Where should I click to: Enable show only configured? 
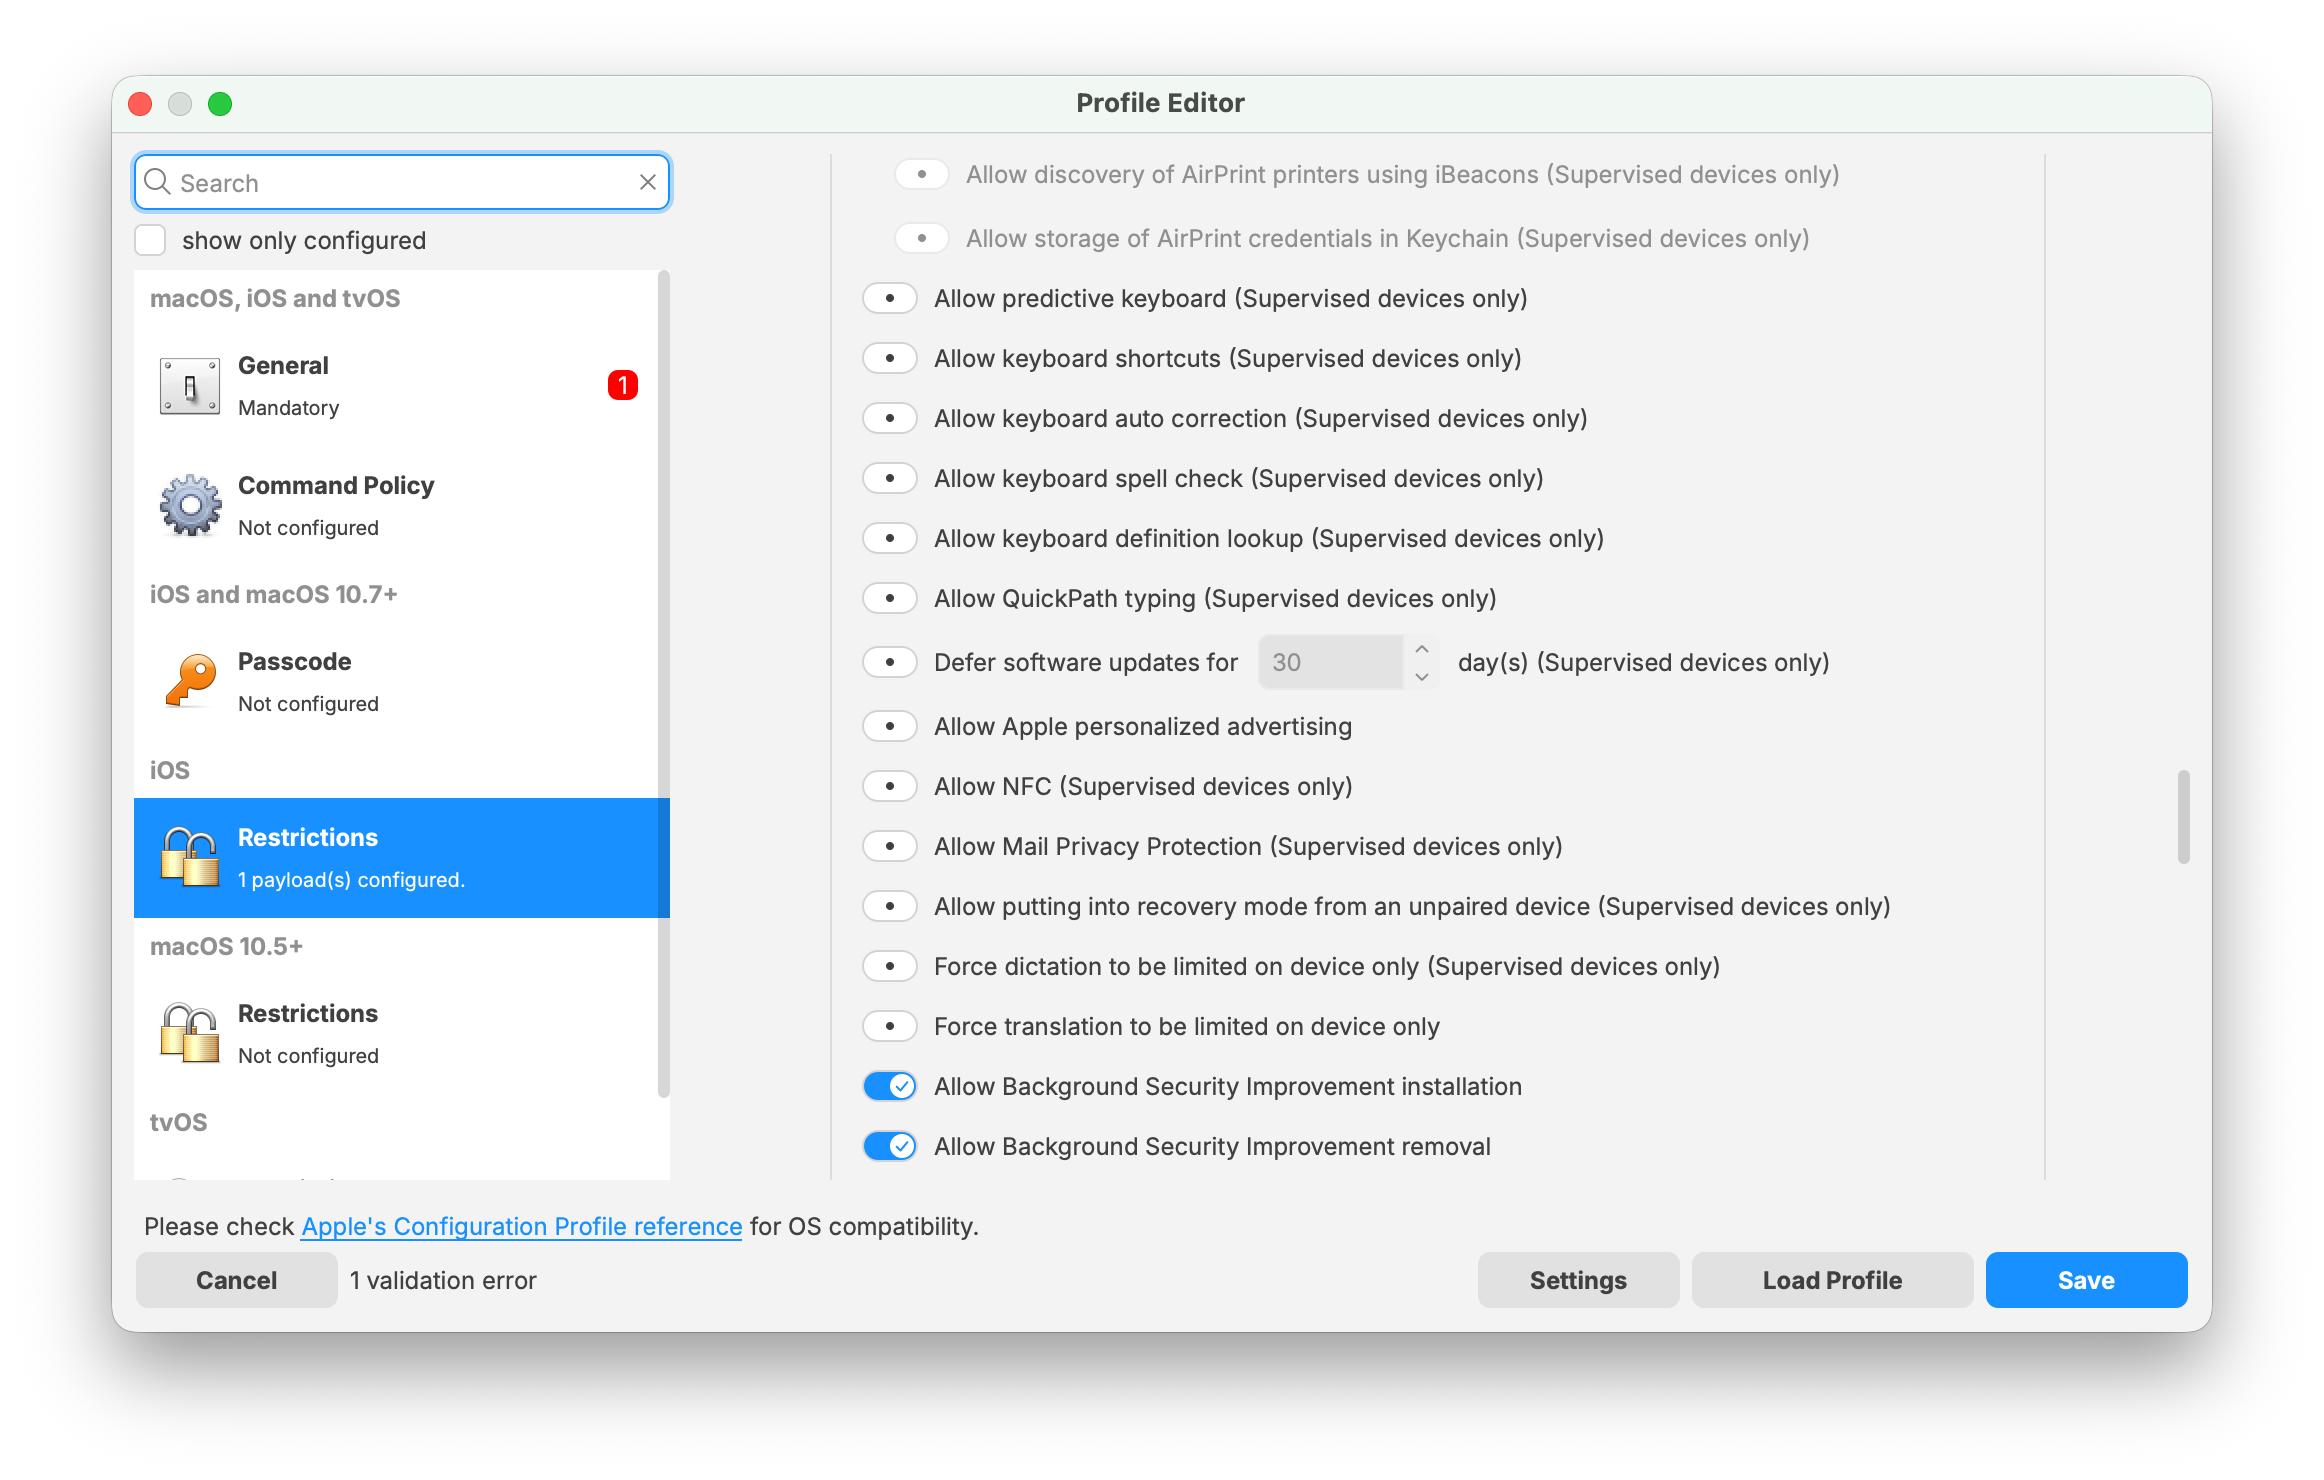click(151, 240)
